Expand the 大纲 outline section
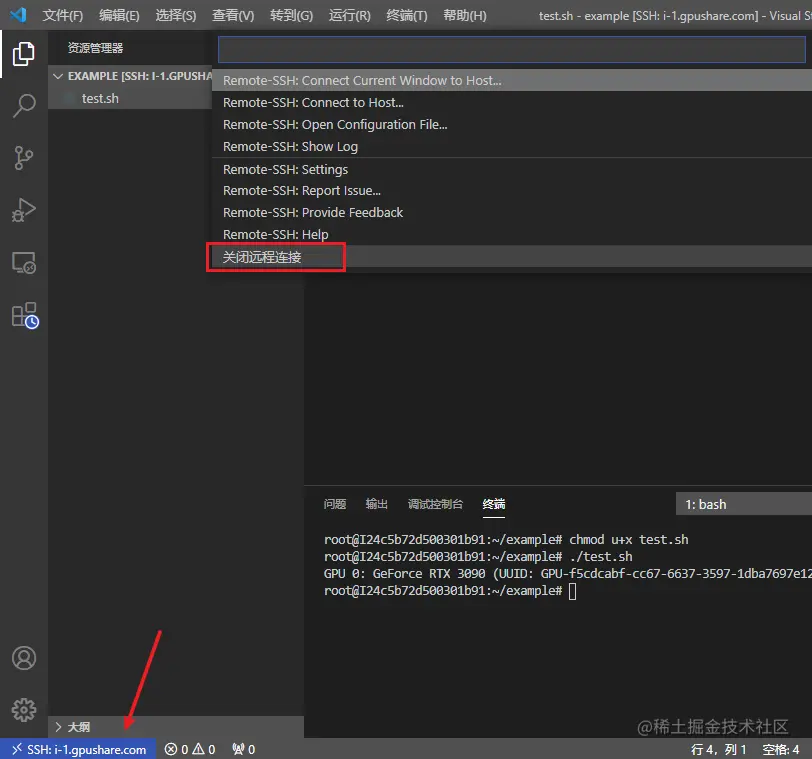The height and width of the screenshot is (759, 812). pyautogui.click(x=176, y=727)
